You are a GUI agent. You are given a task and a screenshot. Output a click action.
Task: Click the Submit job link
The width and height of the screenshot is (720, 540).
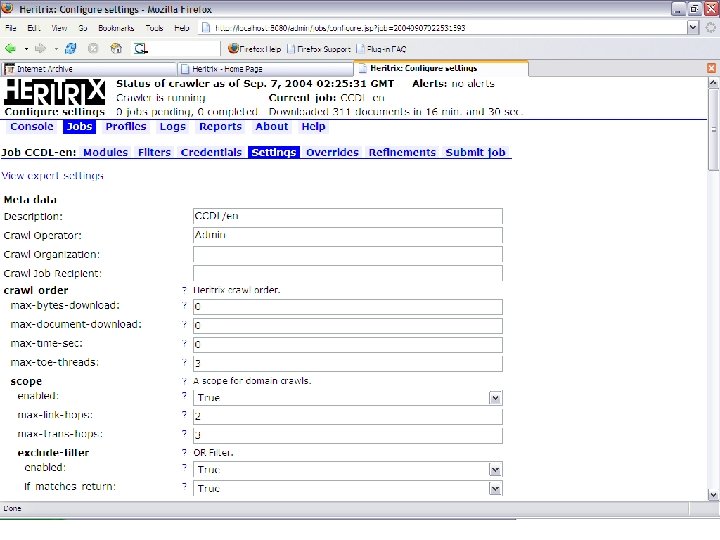click(475, 152)
